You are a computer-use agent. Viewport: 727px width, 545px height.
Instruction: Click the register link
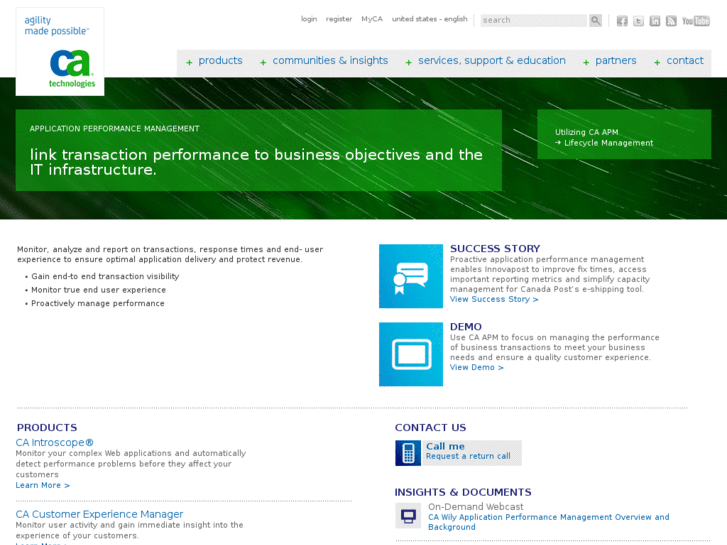[x=339, y=19]
